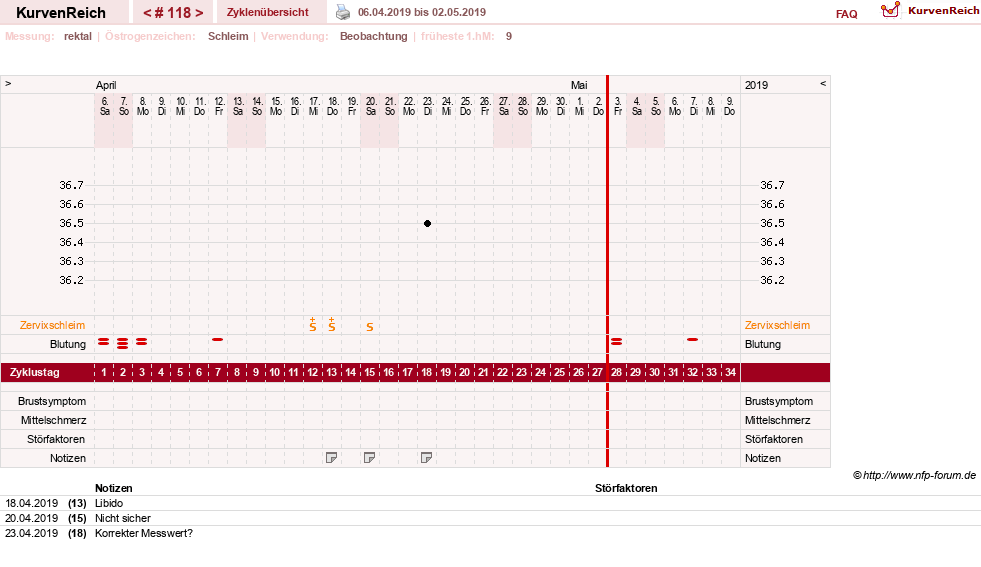Click the printer icon next to date range
The image size is (981, 567).
pos(343,12)
